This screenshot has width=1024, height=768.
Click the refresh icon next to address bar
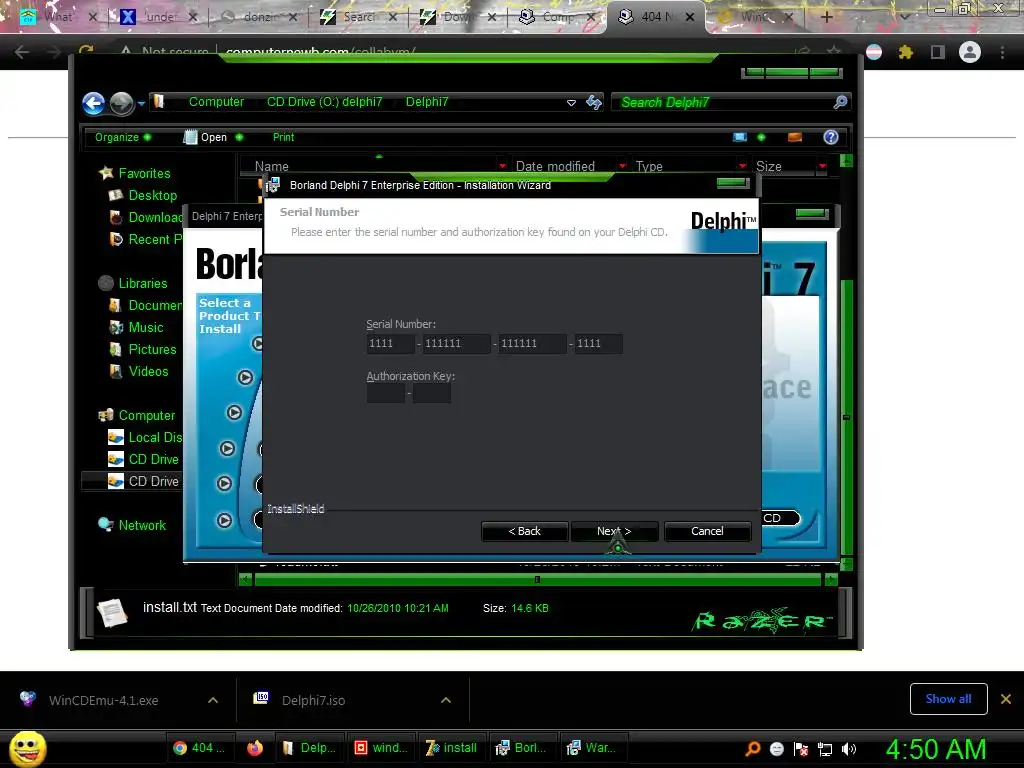[x=594, y=102]
